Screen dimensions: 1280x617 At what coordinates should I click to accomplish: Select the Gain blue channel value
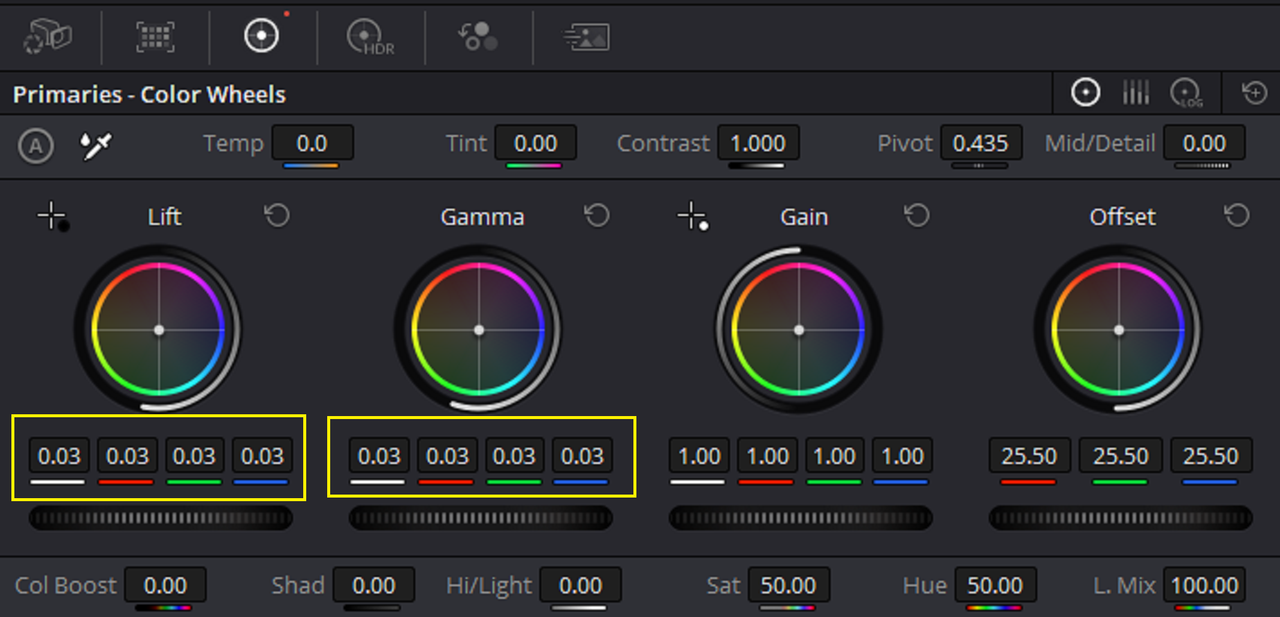tap(902, 456)
